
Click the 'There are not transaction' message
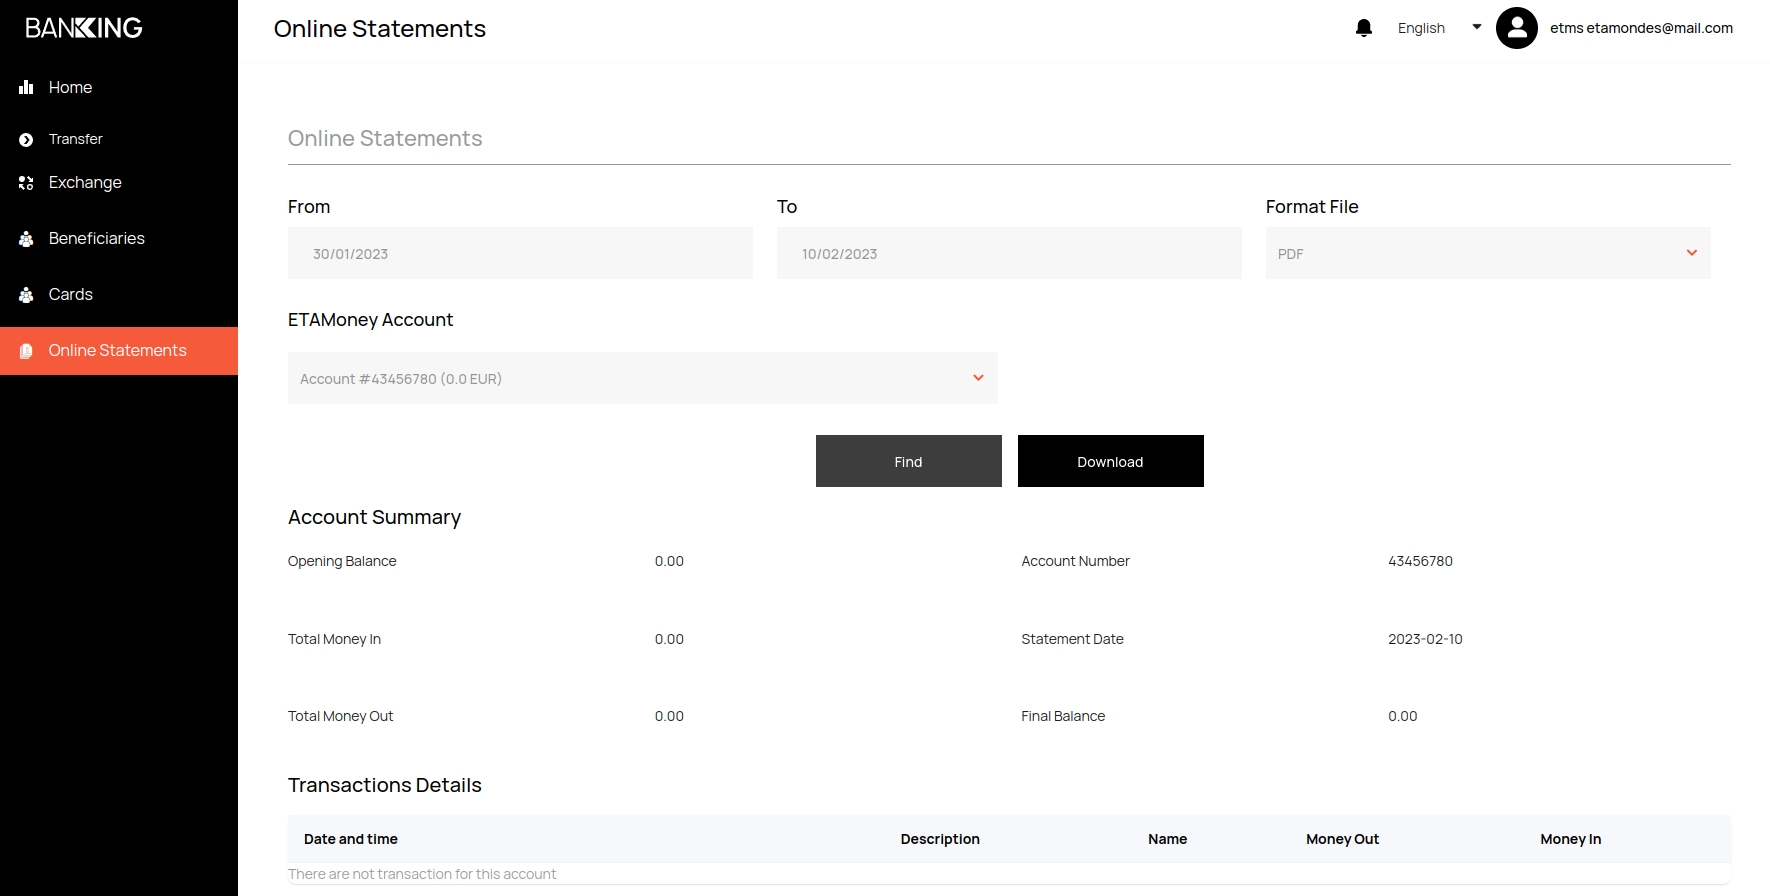click(422, 874)
